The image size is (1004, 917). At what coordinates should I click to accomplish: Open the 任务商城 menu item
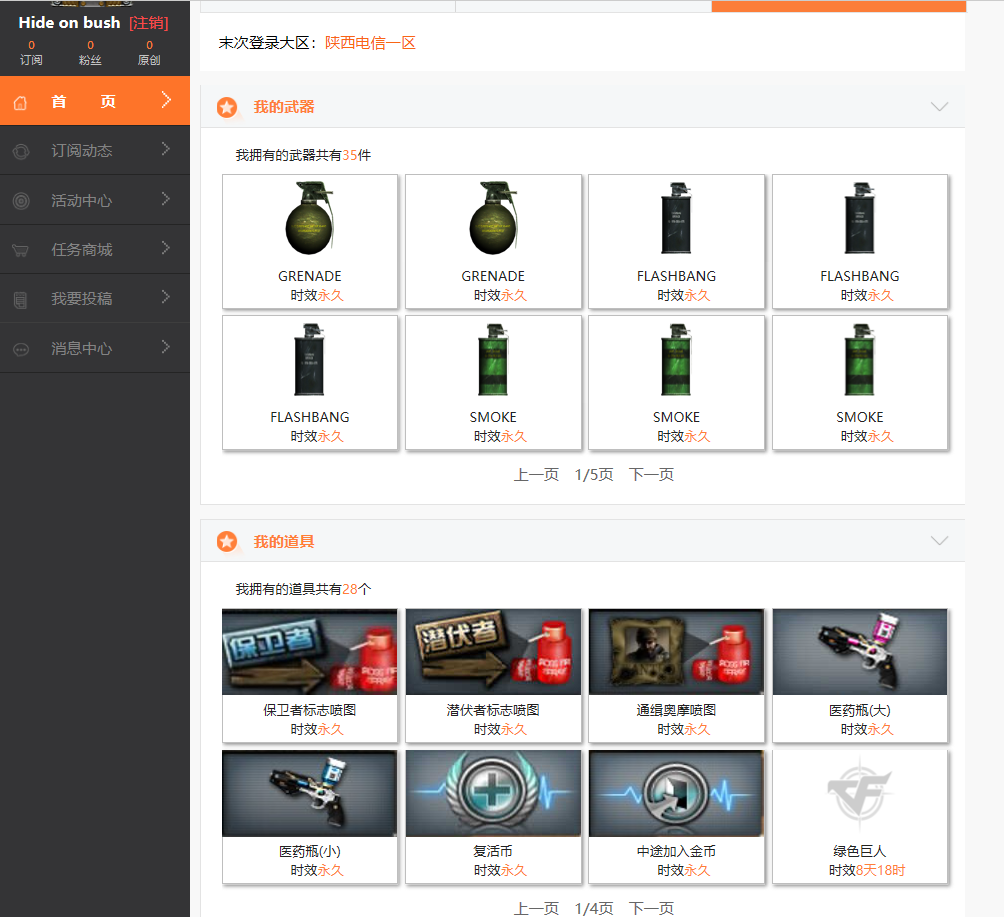pos(95,249)
